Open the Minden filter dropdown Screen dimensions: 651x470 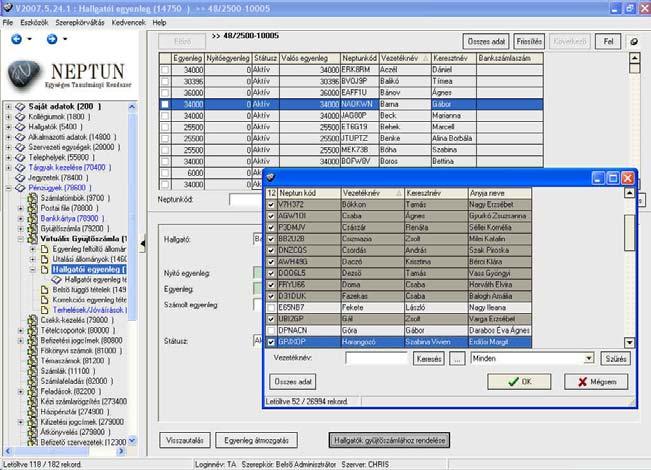tap(588, 358)
